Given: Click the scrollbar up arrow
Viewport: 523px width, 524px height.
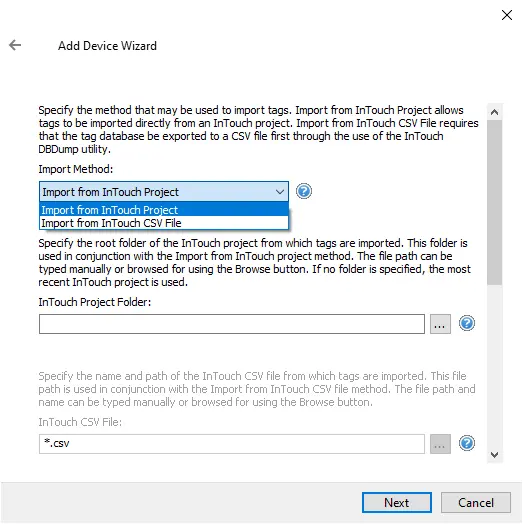Looking at the screenshot, I should (494, 112).
